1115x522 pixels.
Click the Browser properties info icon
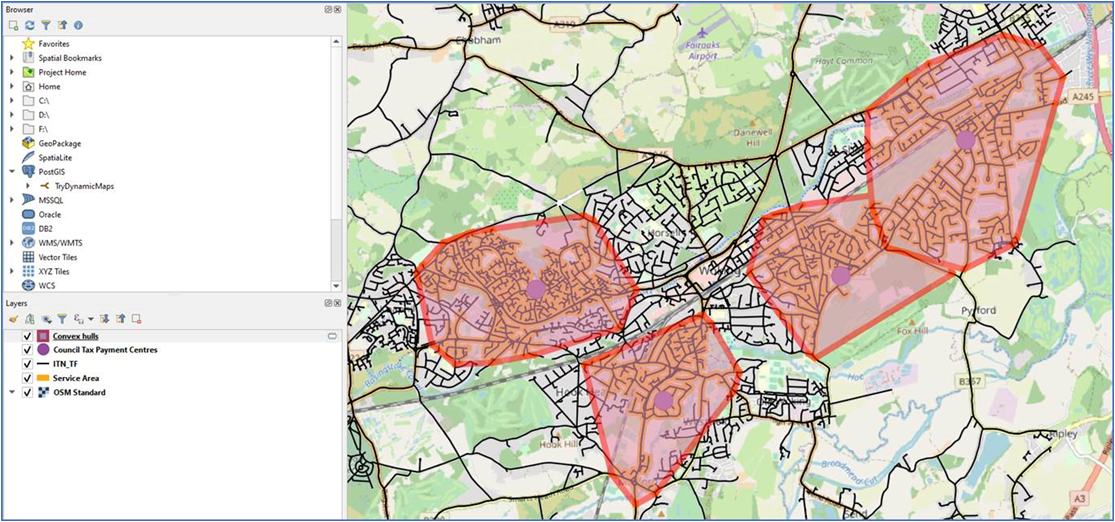coord(78,24)
